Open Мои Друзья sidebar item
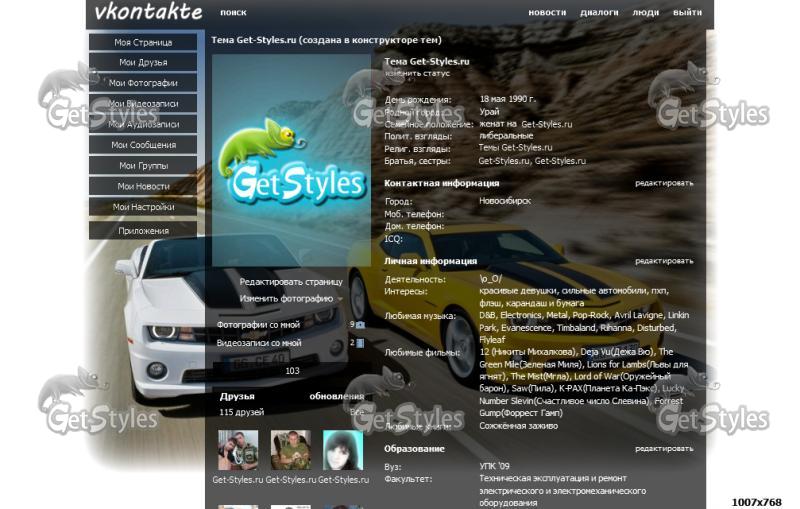This screenshot has height=509, width=800. tap(143, 62)
